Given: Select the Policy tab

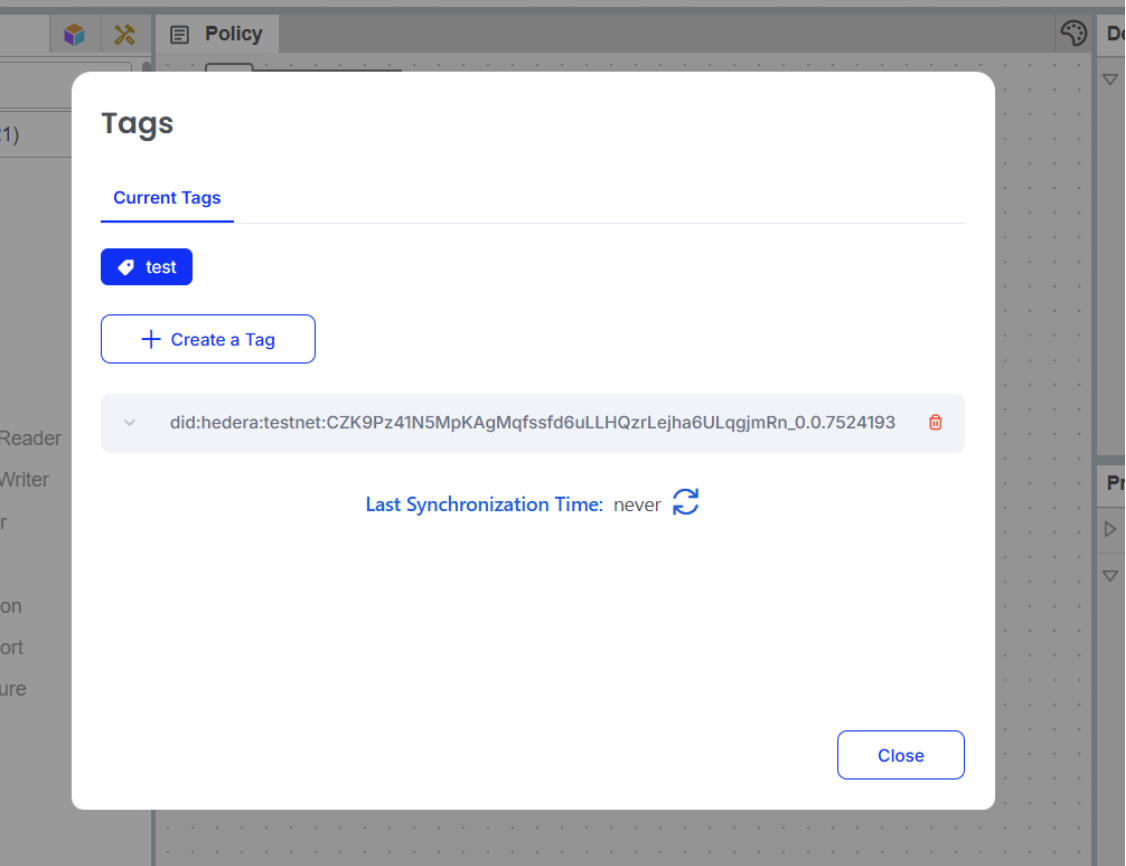Looking at the screenshot, I should coord(233,34).
